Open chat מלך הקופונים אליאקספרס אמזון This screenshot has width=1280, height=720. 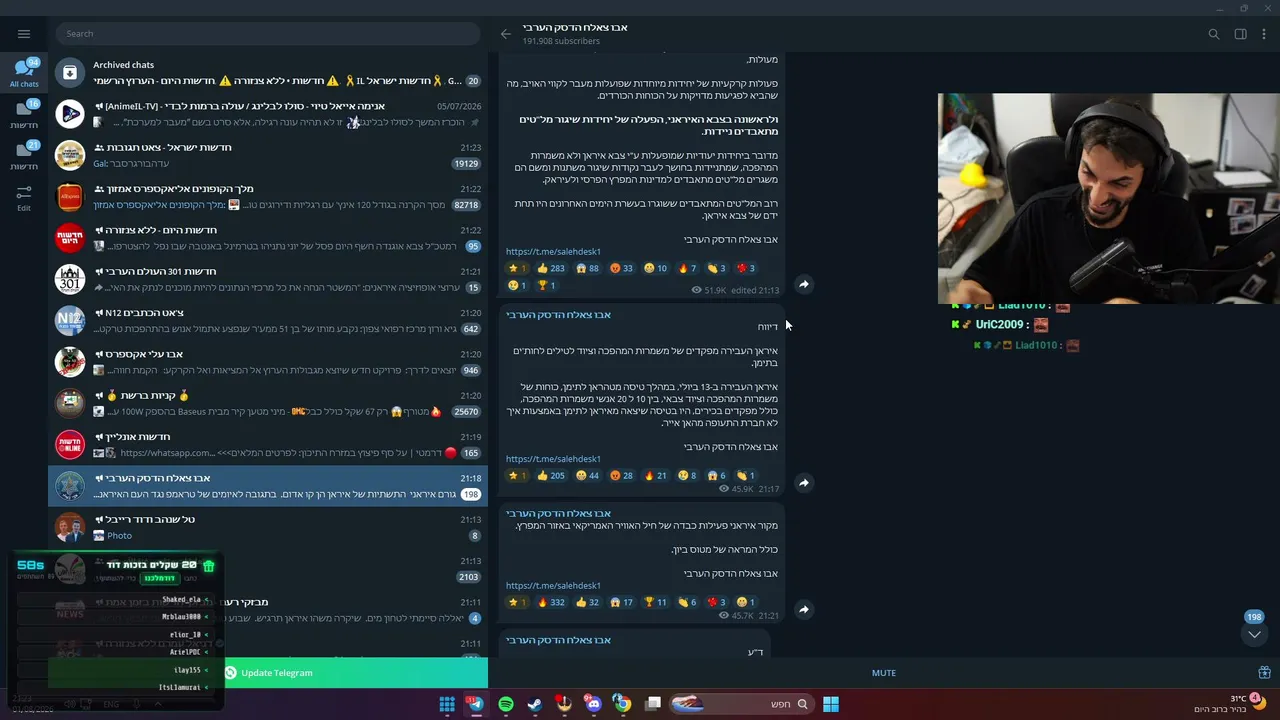click(x=268, y=197)
